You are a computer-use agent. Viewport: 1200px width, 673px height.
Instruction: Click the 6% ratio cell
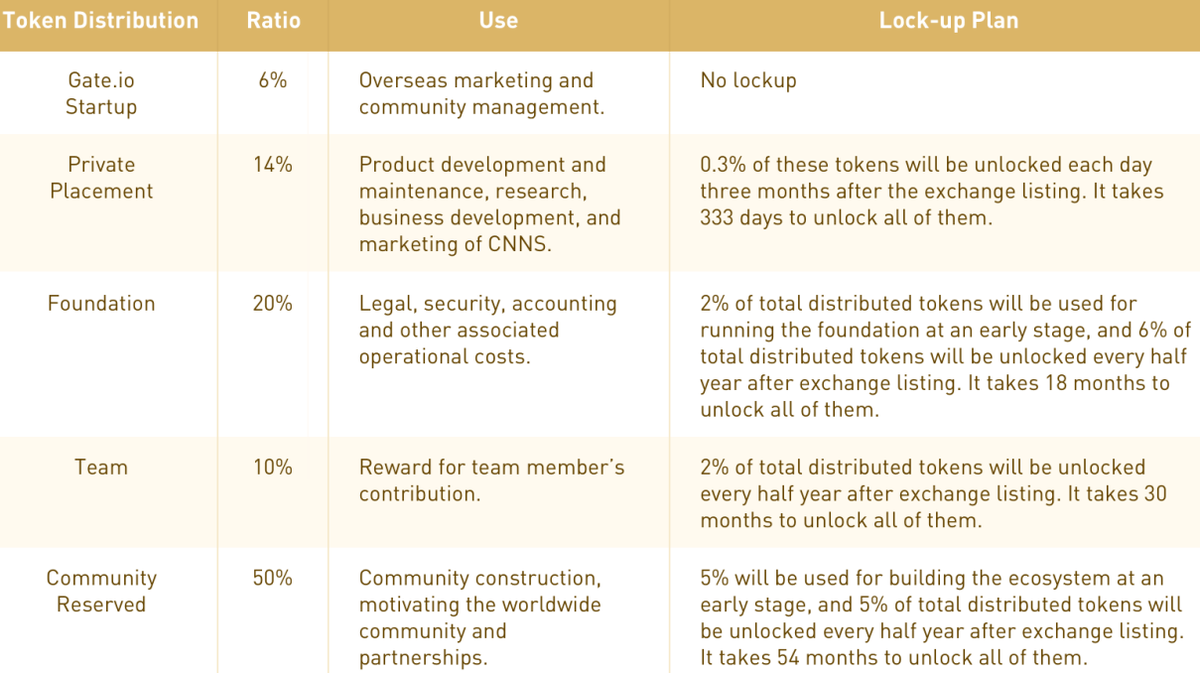[x=272, y=81]
